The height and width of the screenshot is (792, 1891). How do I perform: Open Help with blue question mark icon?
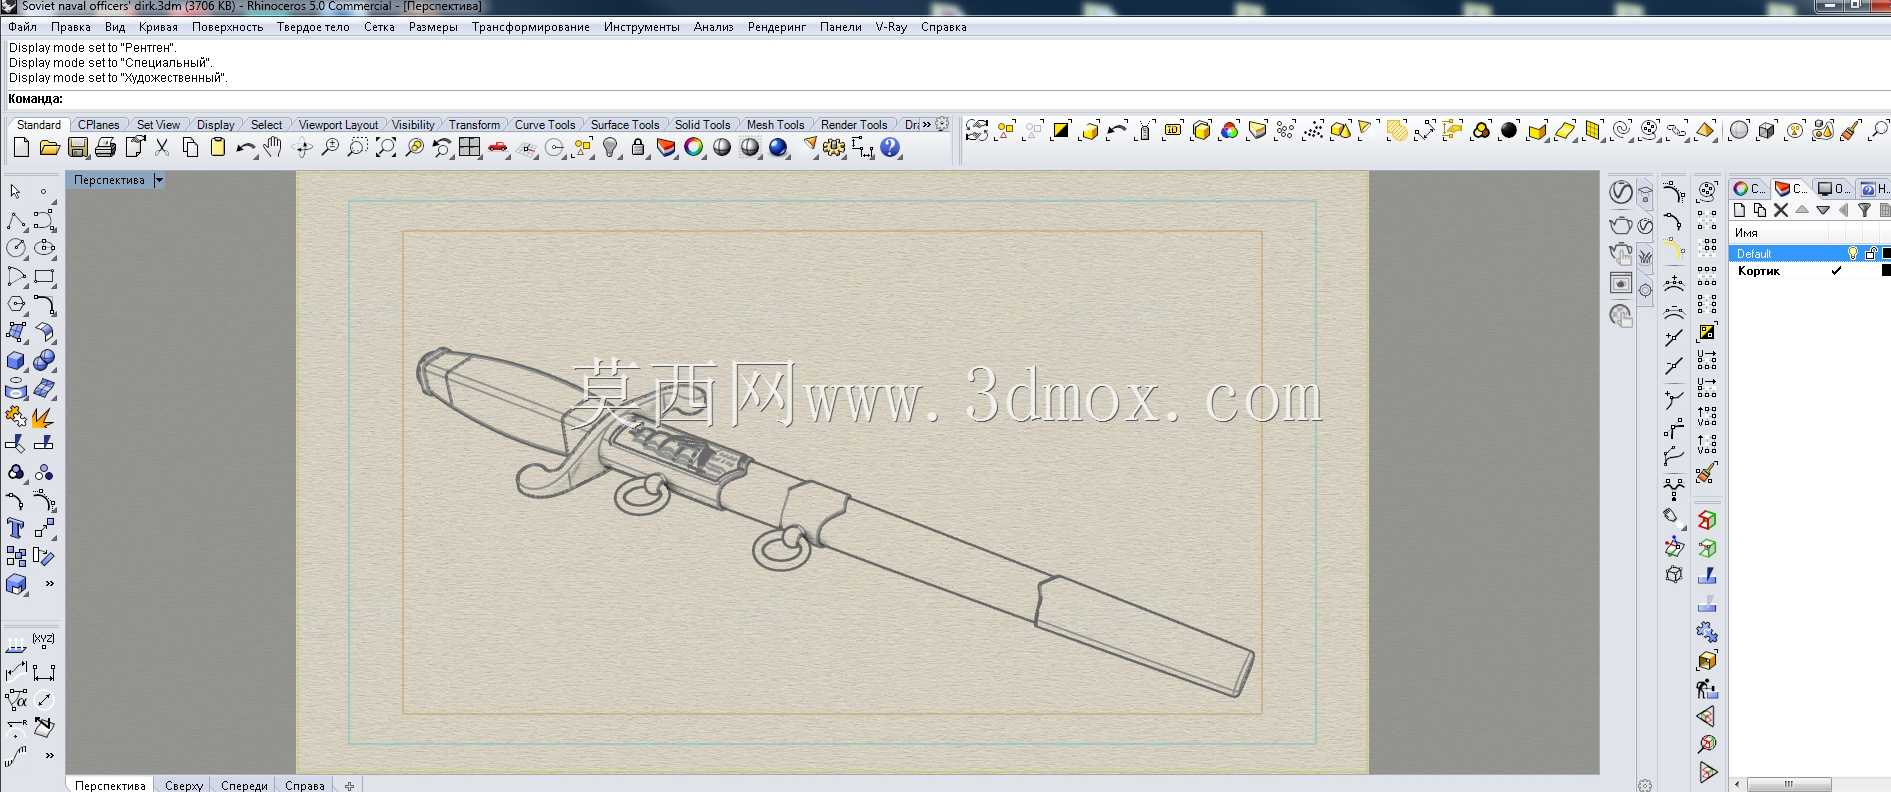coord(890,148)
